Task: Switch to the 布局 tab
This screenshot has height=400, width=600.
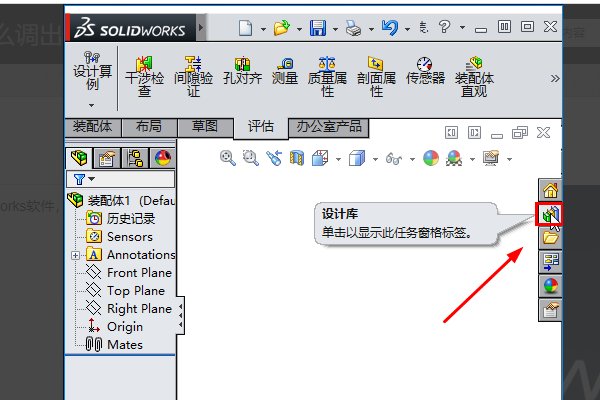Action: [x=149, y=127]
